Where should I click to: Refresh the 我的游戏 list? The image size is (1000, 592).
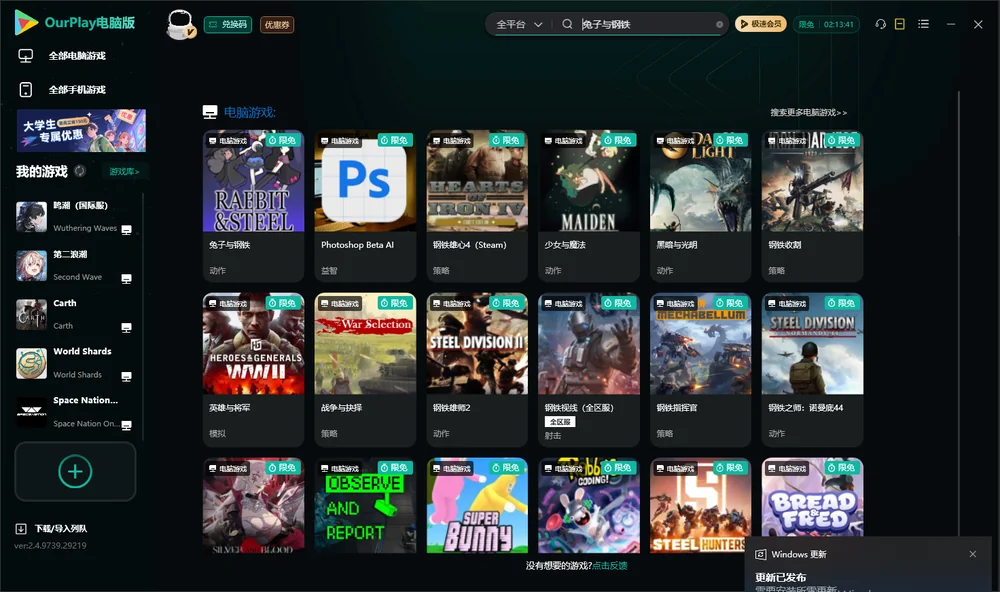coord(80,171)
